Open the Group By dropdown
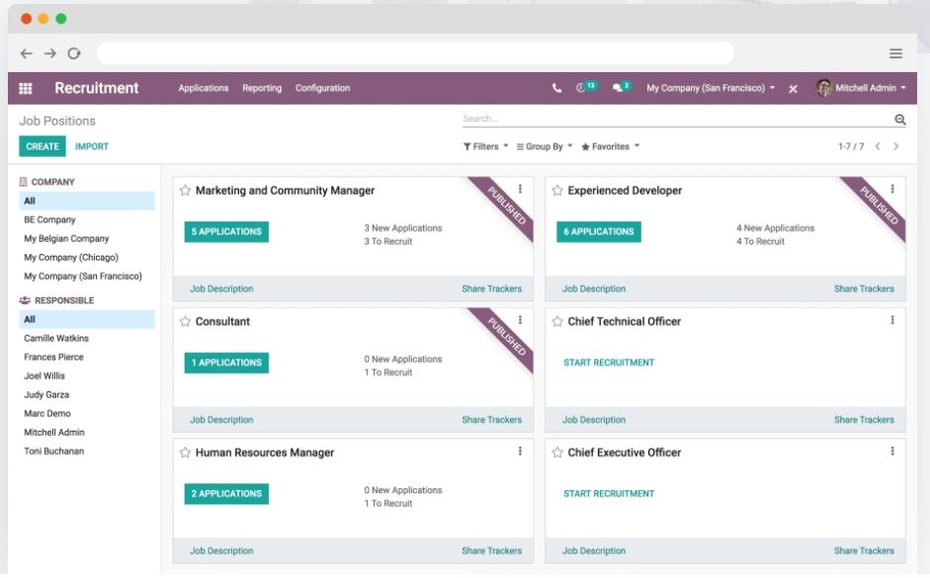Image resolution: width=930 pixels, height=578 pixels. [x=544, y=147]
